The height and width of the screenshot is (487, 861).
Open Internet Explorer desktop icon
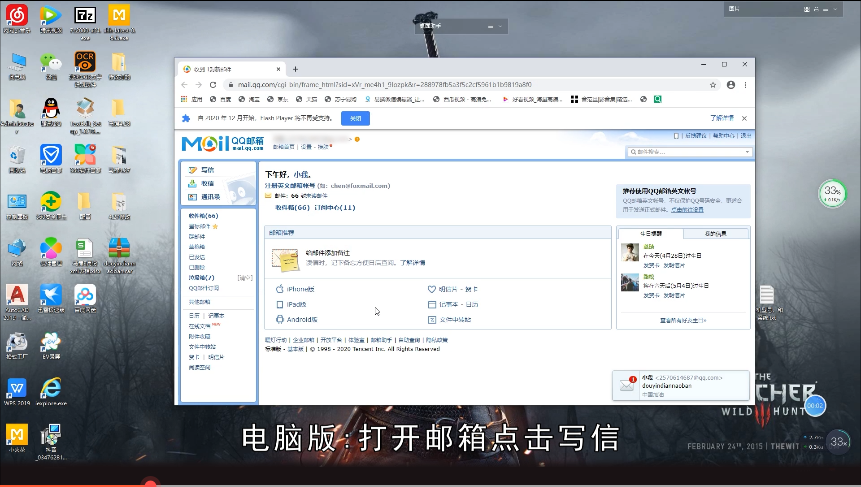point(51,389)
